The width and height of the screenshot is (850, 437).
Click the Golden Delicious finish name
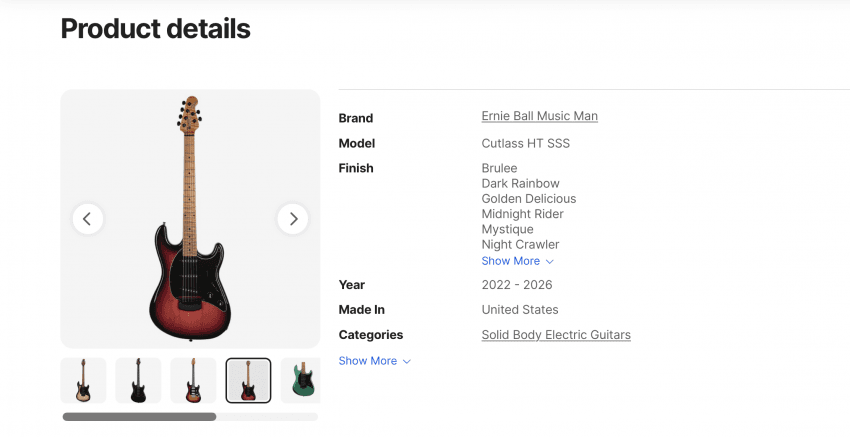click(528, 199)
